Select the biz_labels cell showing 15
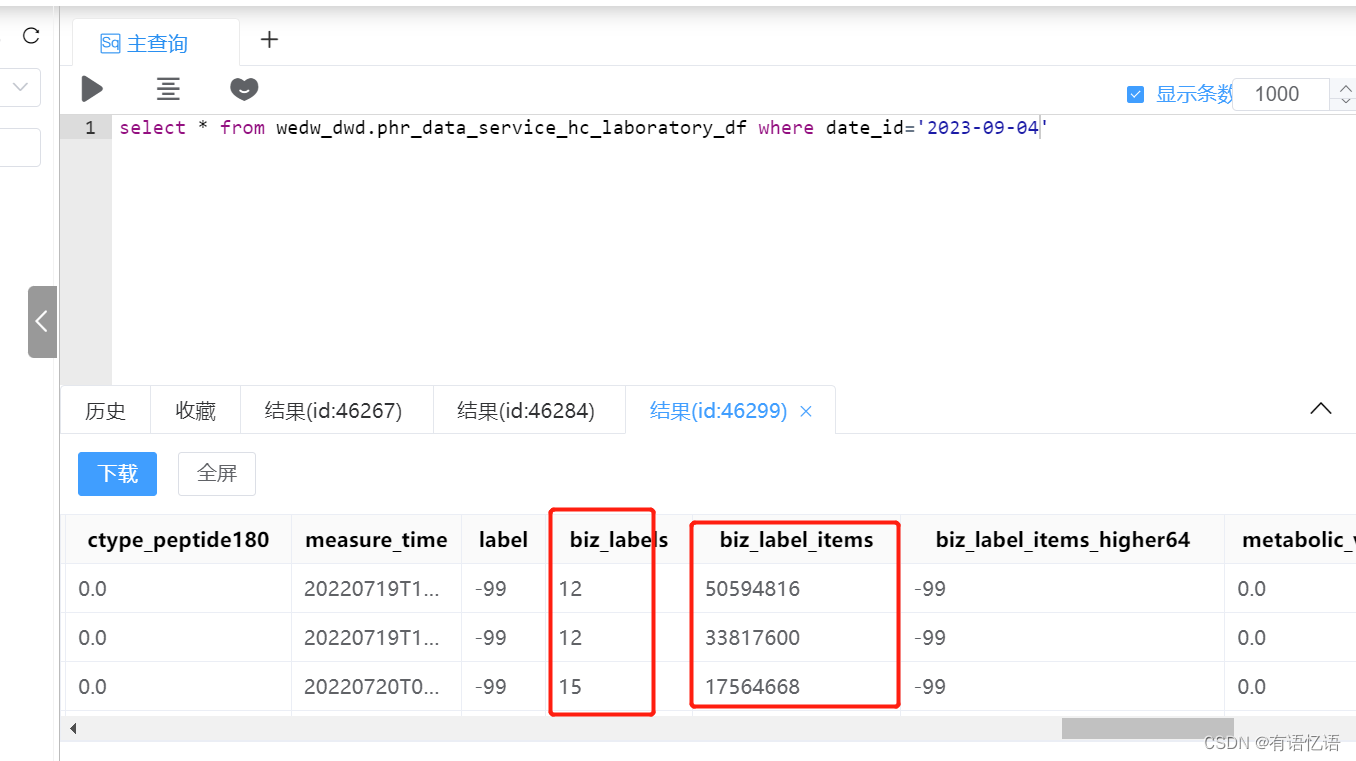Image resolution: width=1356 pixels, height=761 pixels. click(619, 687)
